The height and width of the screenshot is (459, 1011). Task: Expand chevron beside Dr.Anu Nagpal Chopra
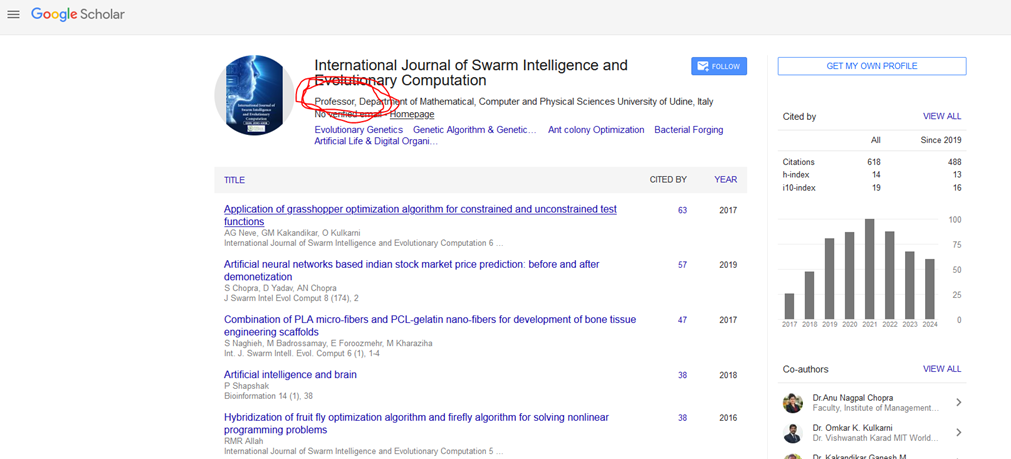tap(959, 402)
